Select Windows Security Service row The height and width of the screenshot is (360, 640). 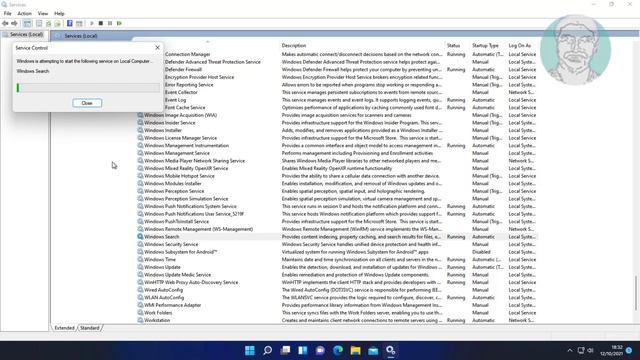[337, 244]
